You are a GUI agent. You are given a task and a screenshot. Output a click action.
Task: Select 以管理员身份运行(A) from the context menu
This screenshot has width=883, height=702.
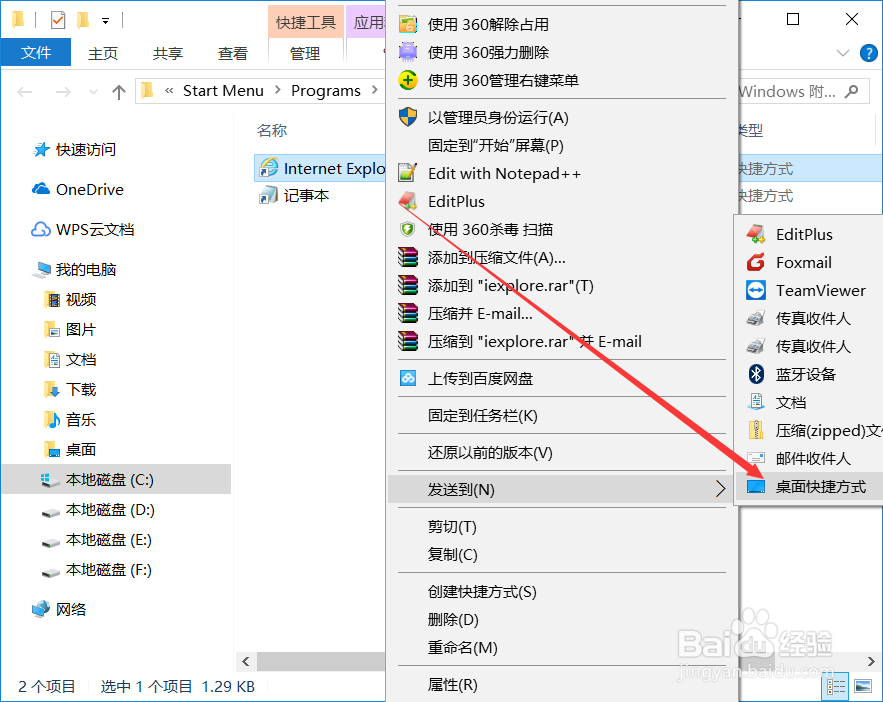497,117
